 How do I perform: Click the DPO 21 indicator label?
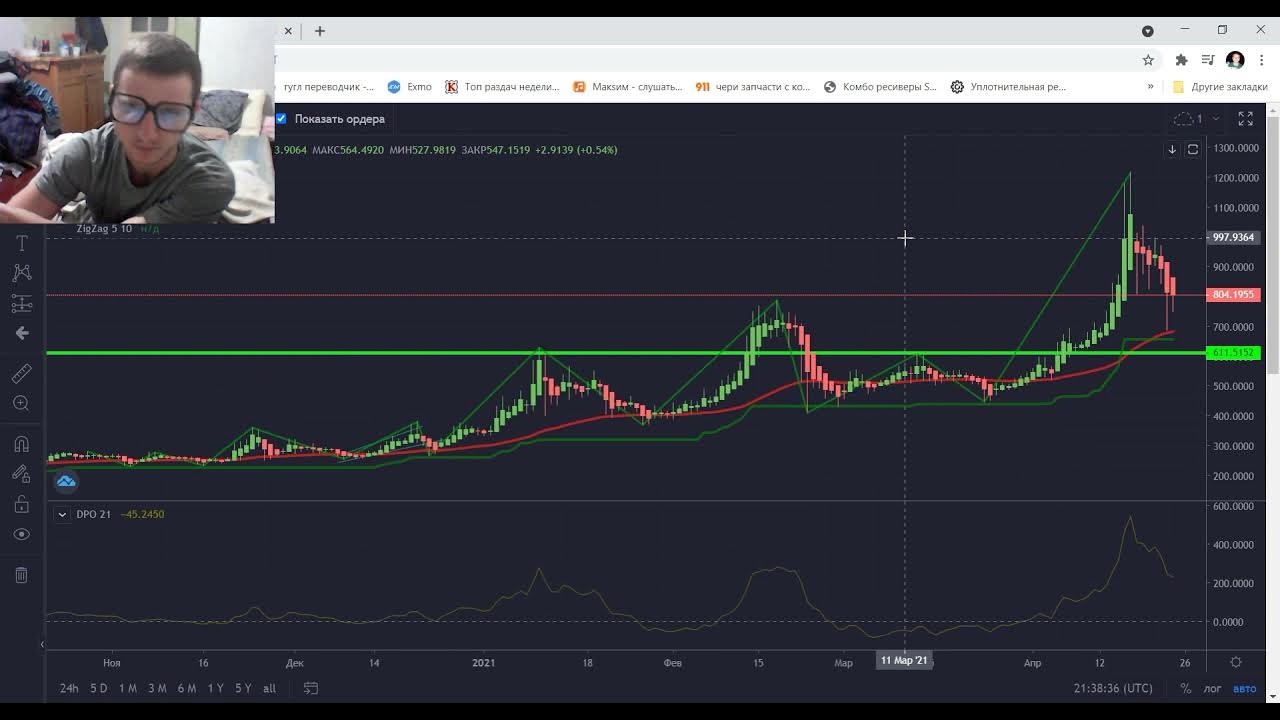pyautogui.click(x=93, y=514)
